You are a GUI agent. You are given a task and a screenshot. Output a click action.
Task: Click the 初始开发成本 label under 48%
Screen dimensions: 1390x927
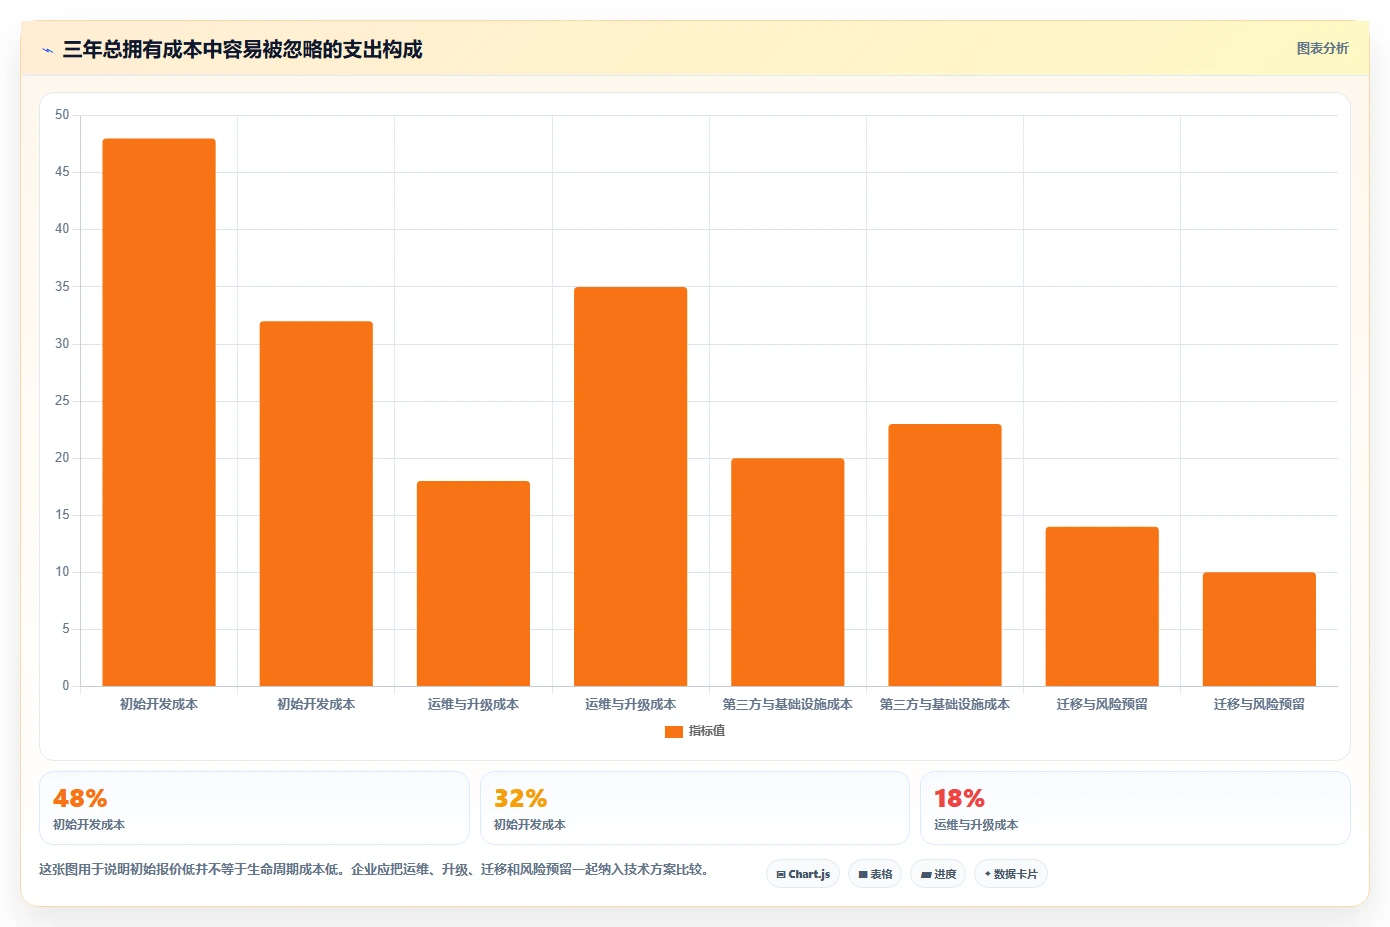point(89,825)
